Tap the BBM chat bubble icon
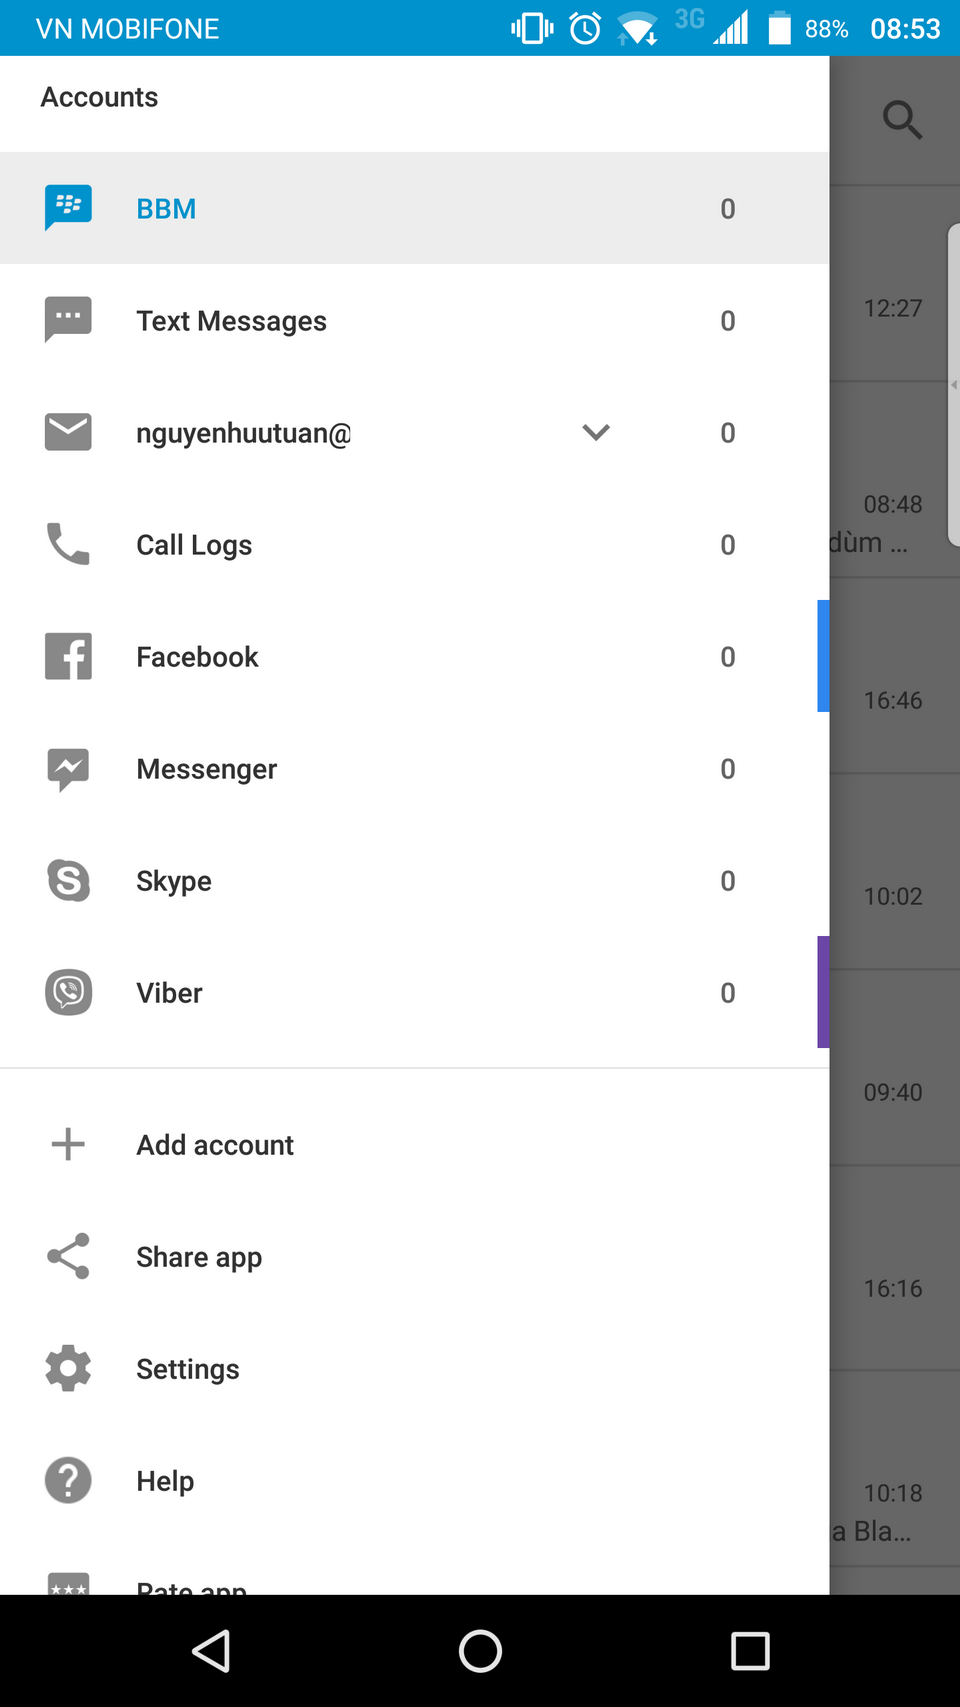The image size is (960, 1707). pyautogui.click(x=68, y=208)
